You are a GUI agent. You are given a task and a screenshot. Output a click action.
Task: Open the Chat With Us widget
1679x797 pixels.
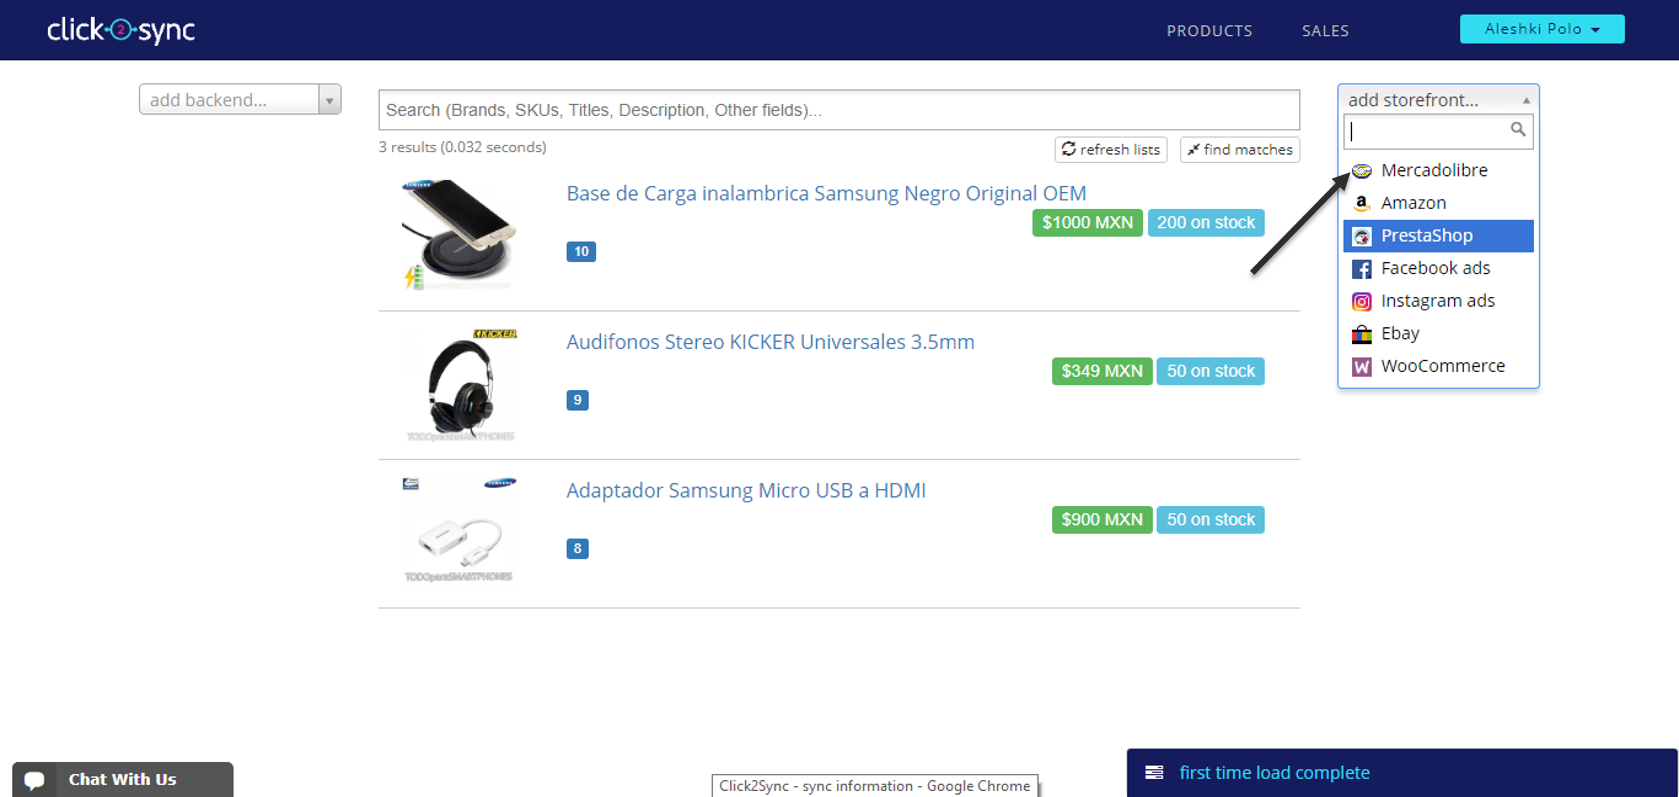[x=123, y=780]
